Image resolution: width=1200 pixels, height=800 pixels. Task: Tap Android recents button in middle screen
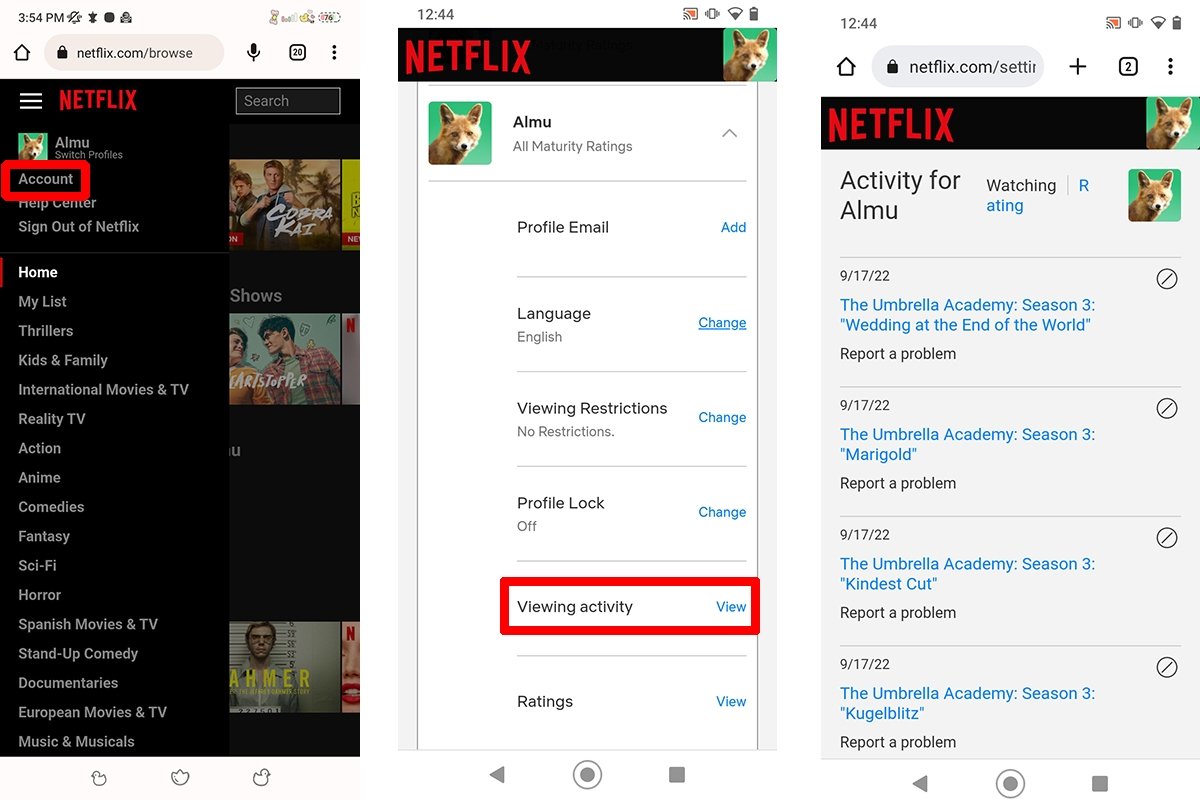(x=677, y=774)
